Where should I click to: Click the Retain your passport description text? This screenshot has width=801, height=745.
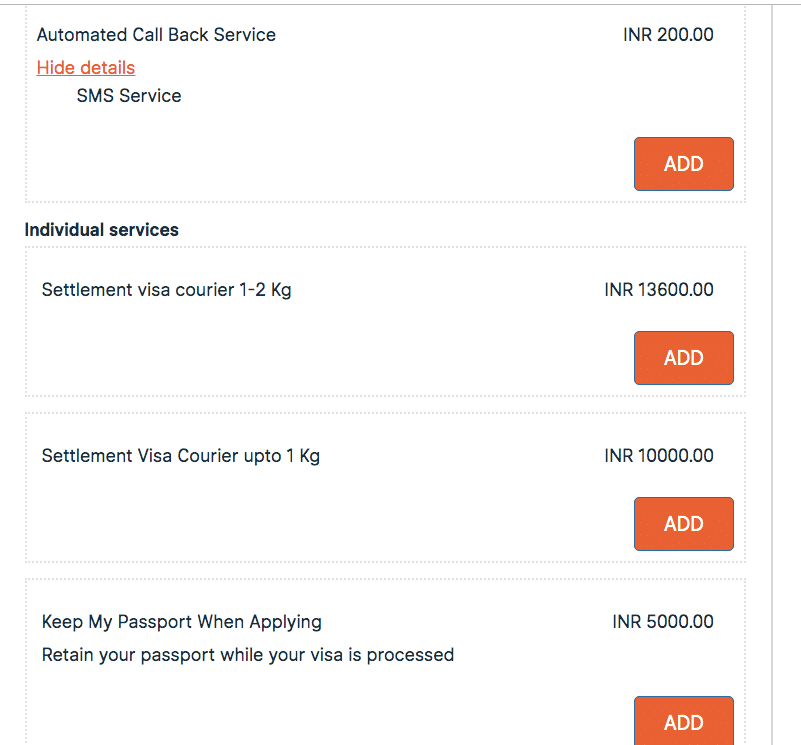(248, 656)
